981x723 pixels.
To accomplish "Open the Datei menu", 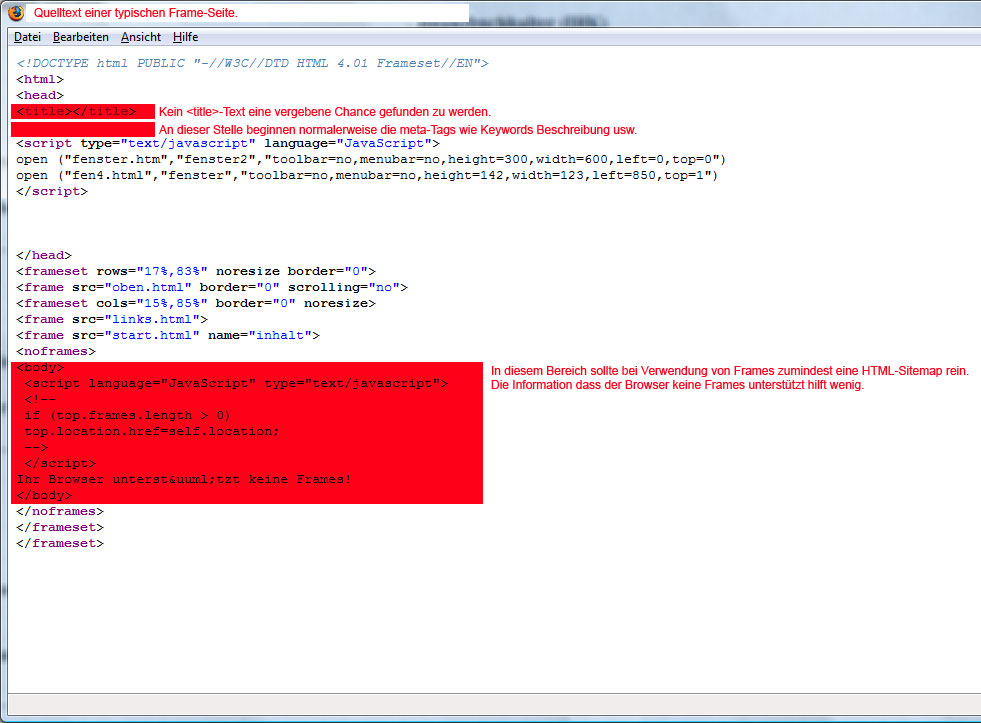I will pos(28,37).
